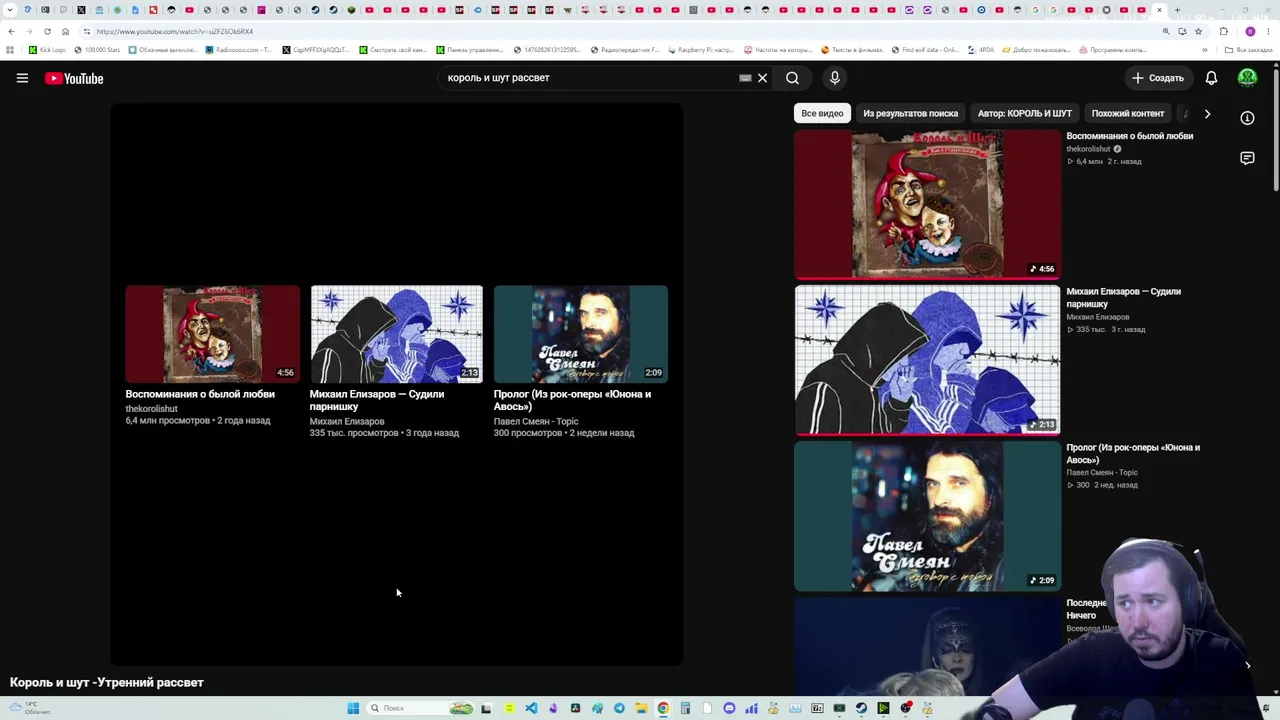Start voice search with the microphone
The image size is (1280, 720).
[835, 78]
